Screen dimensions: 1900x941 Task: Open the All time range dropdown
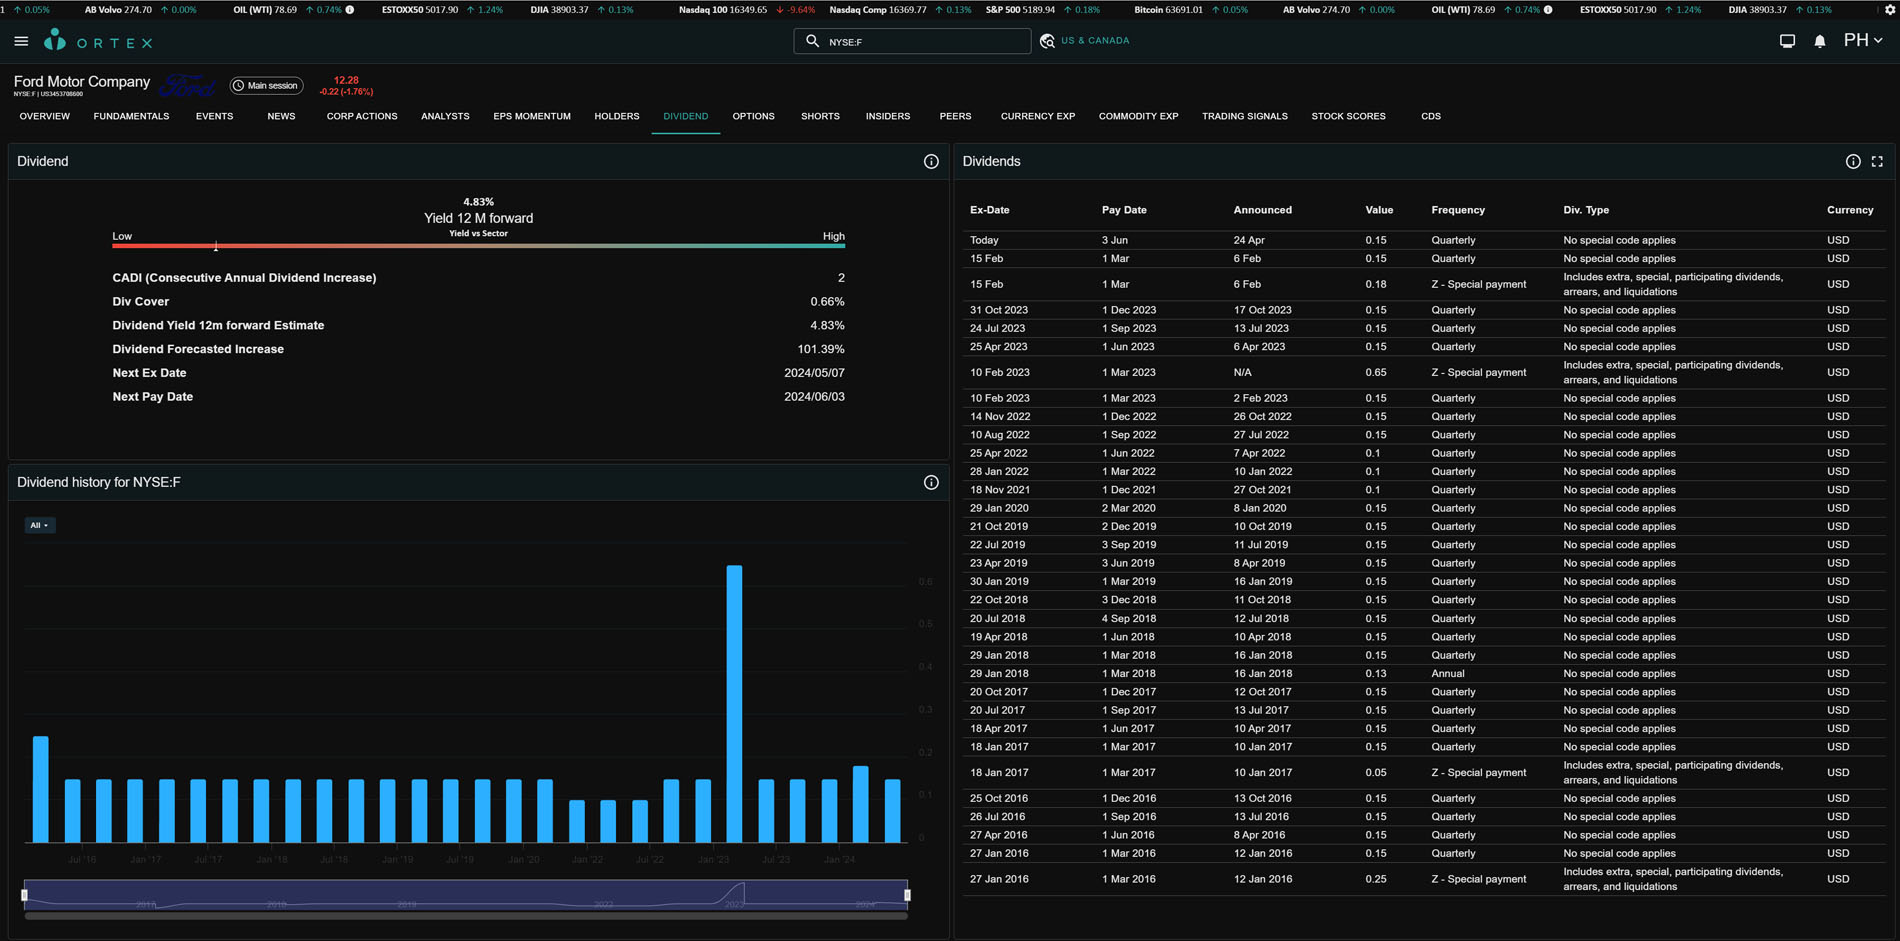point(39,525)
